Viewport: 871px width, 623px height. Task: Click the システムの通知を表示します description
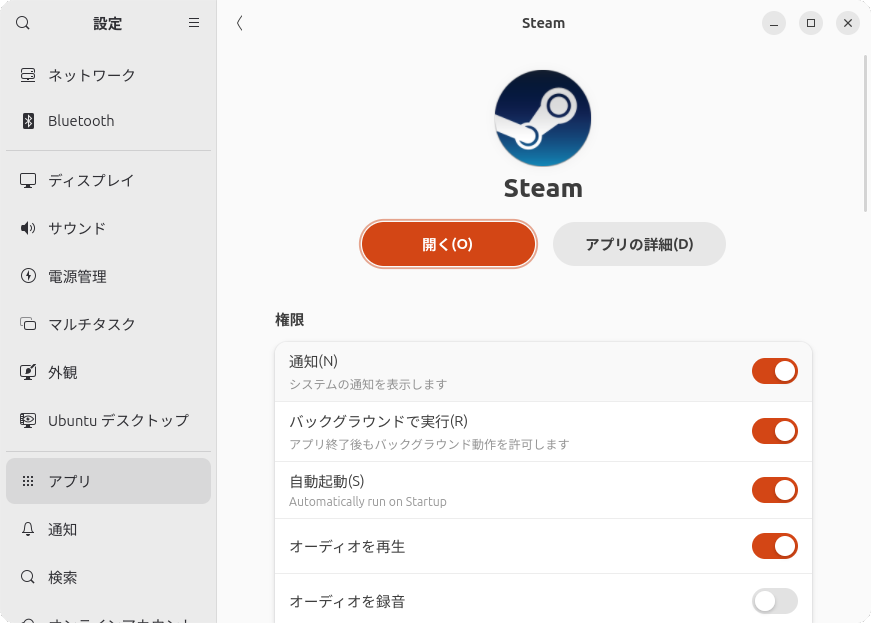point(368,384)
